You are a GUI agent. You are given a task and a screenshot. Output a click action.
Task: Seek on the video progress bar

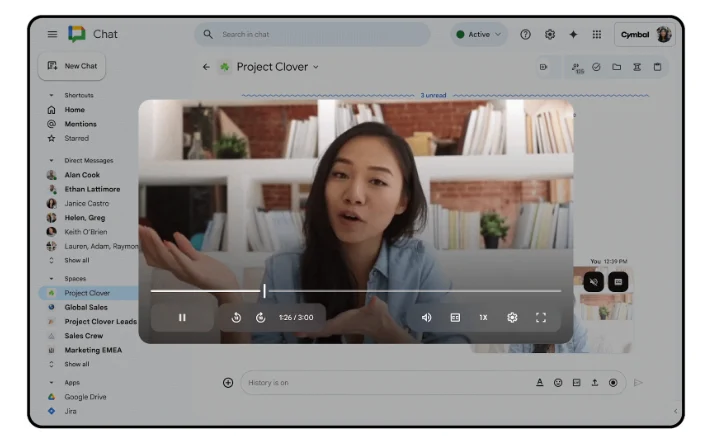coord(356,291)
